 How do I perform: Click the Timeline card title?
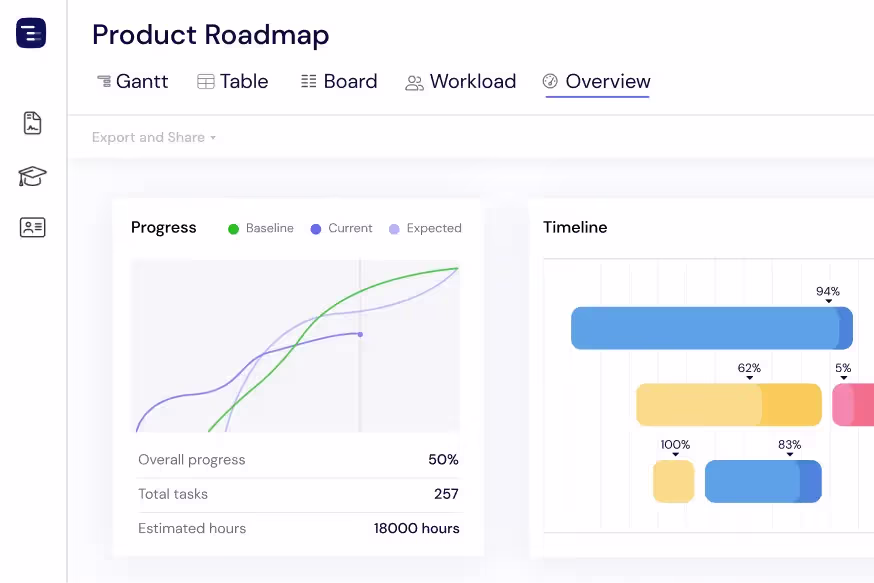click(x=575, y=227)
